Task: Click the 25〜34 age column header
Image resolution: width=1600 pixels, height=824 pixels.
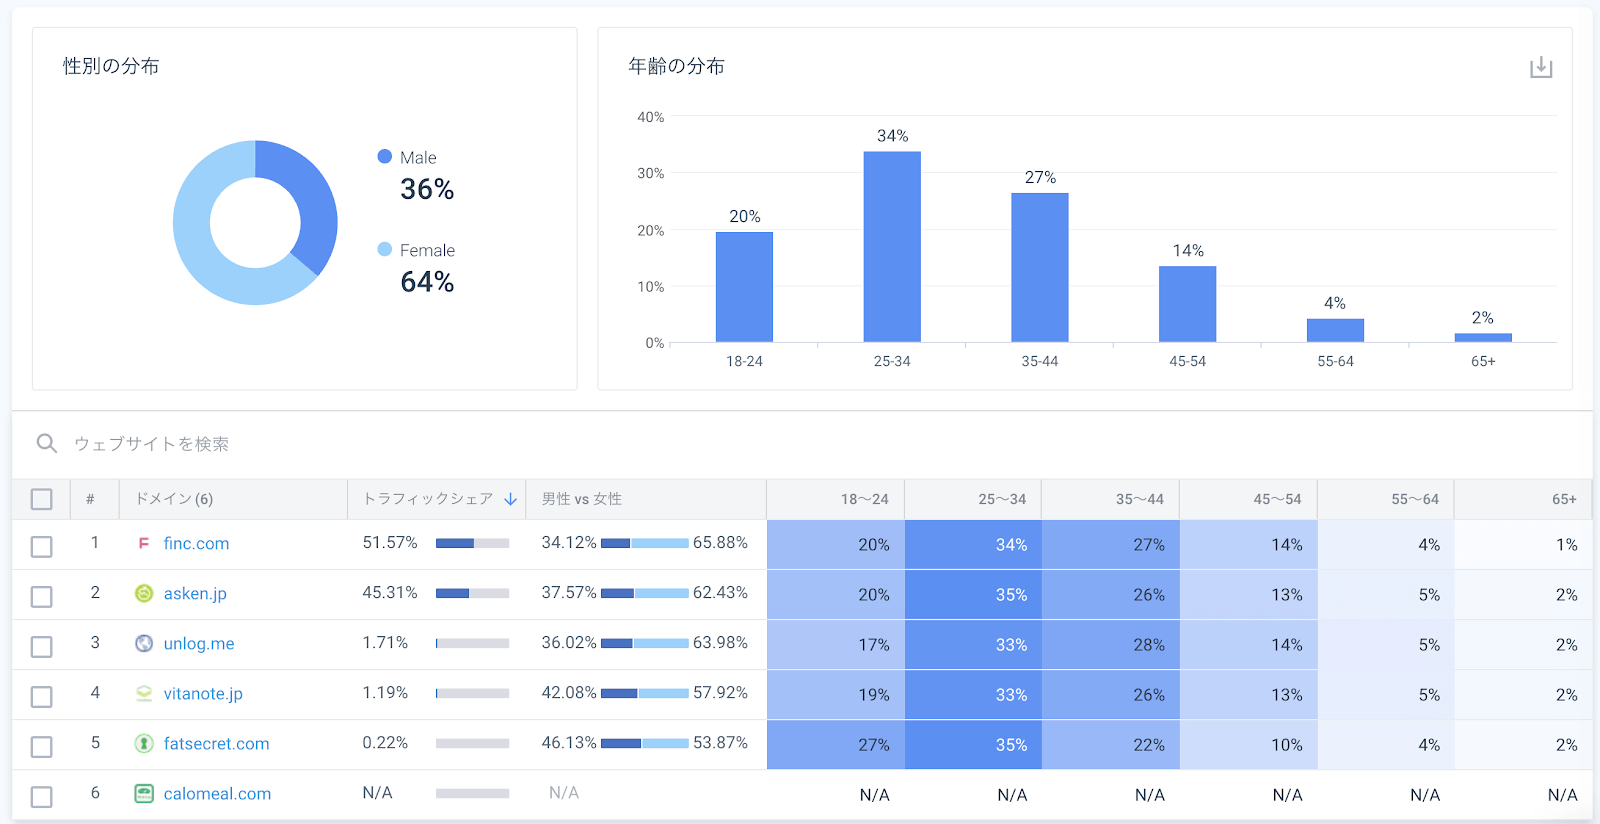Action: pos(1002,499)
